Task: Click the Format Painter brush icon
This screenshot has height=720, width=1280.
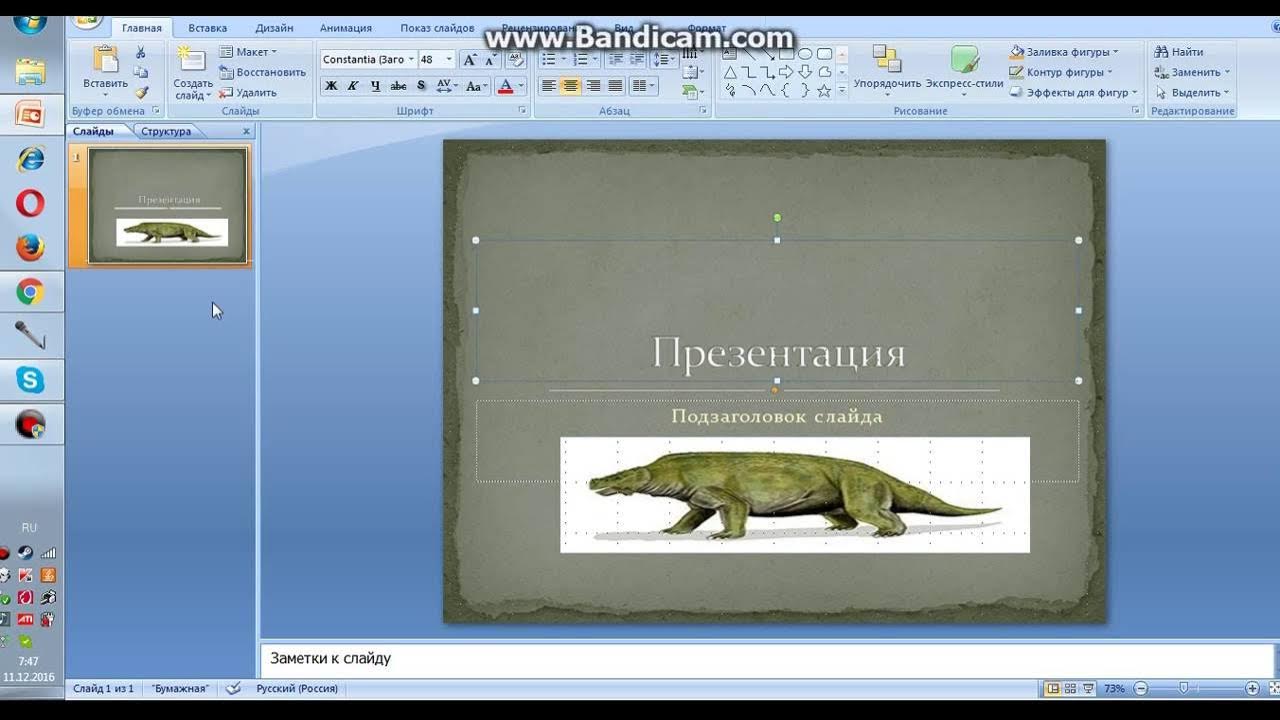Action: (141, 92)
